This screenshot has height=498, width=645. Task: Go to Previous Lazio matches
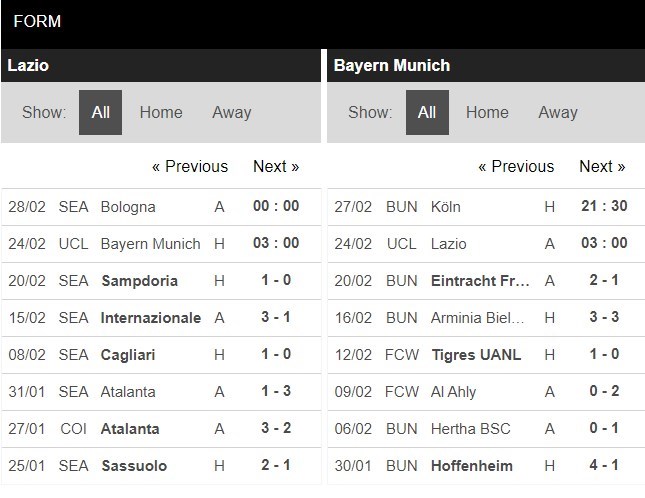click(x=190, y=166)
